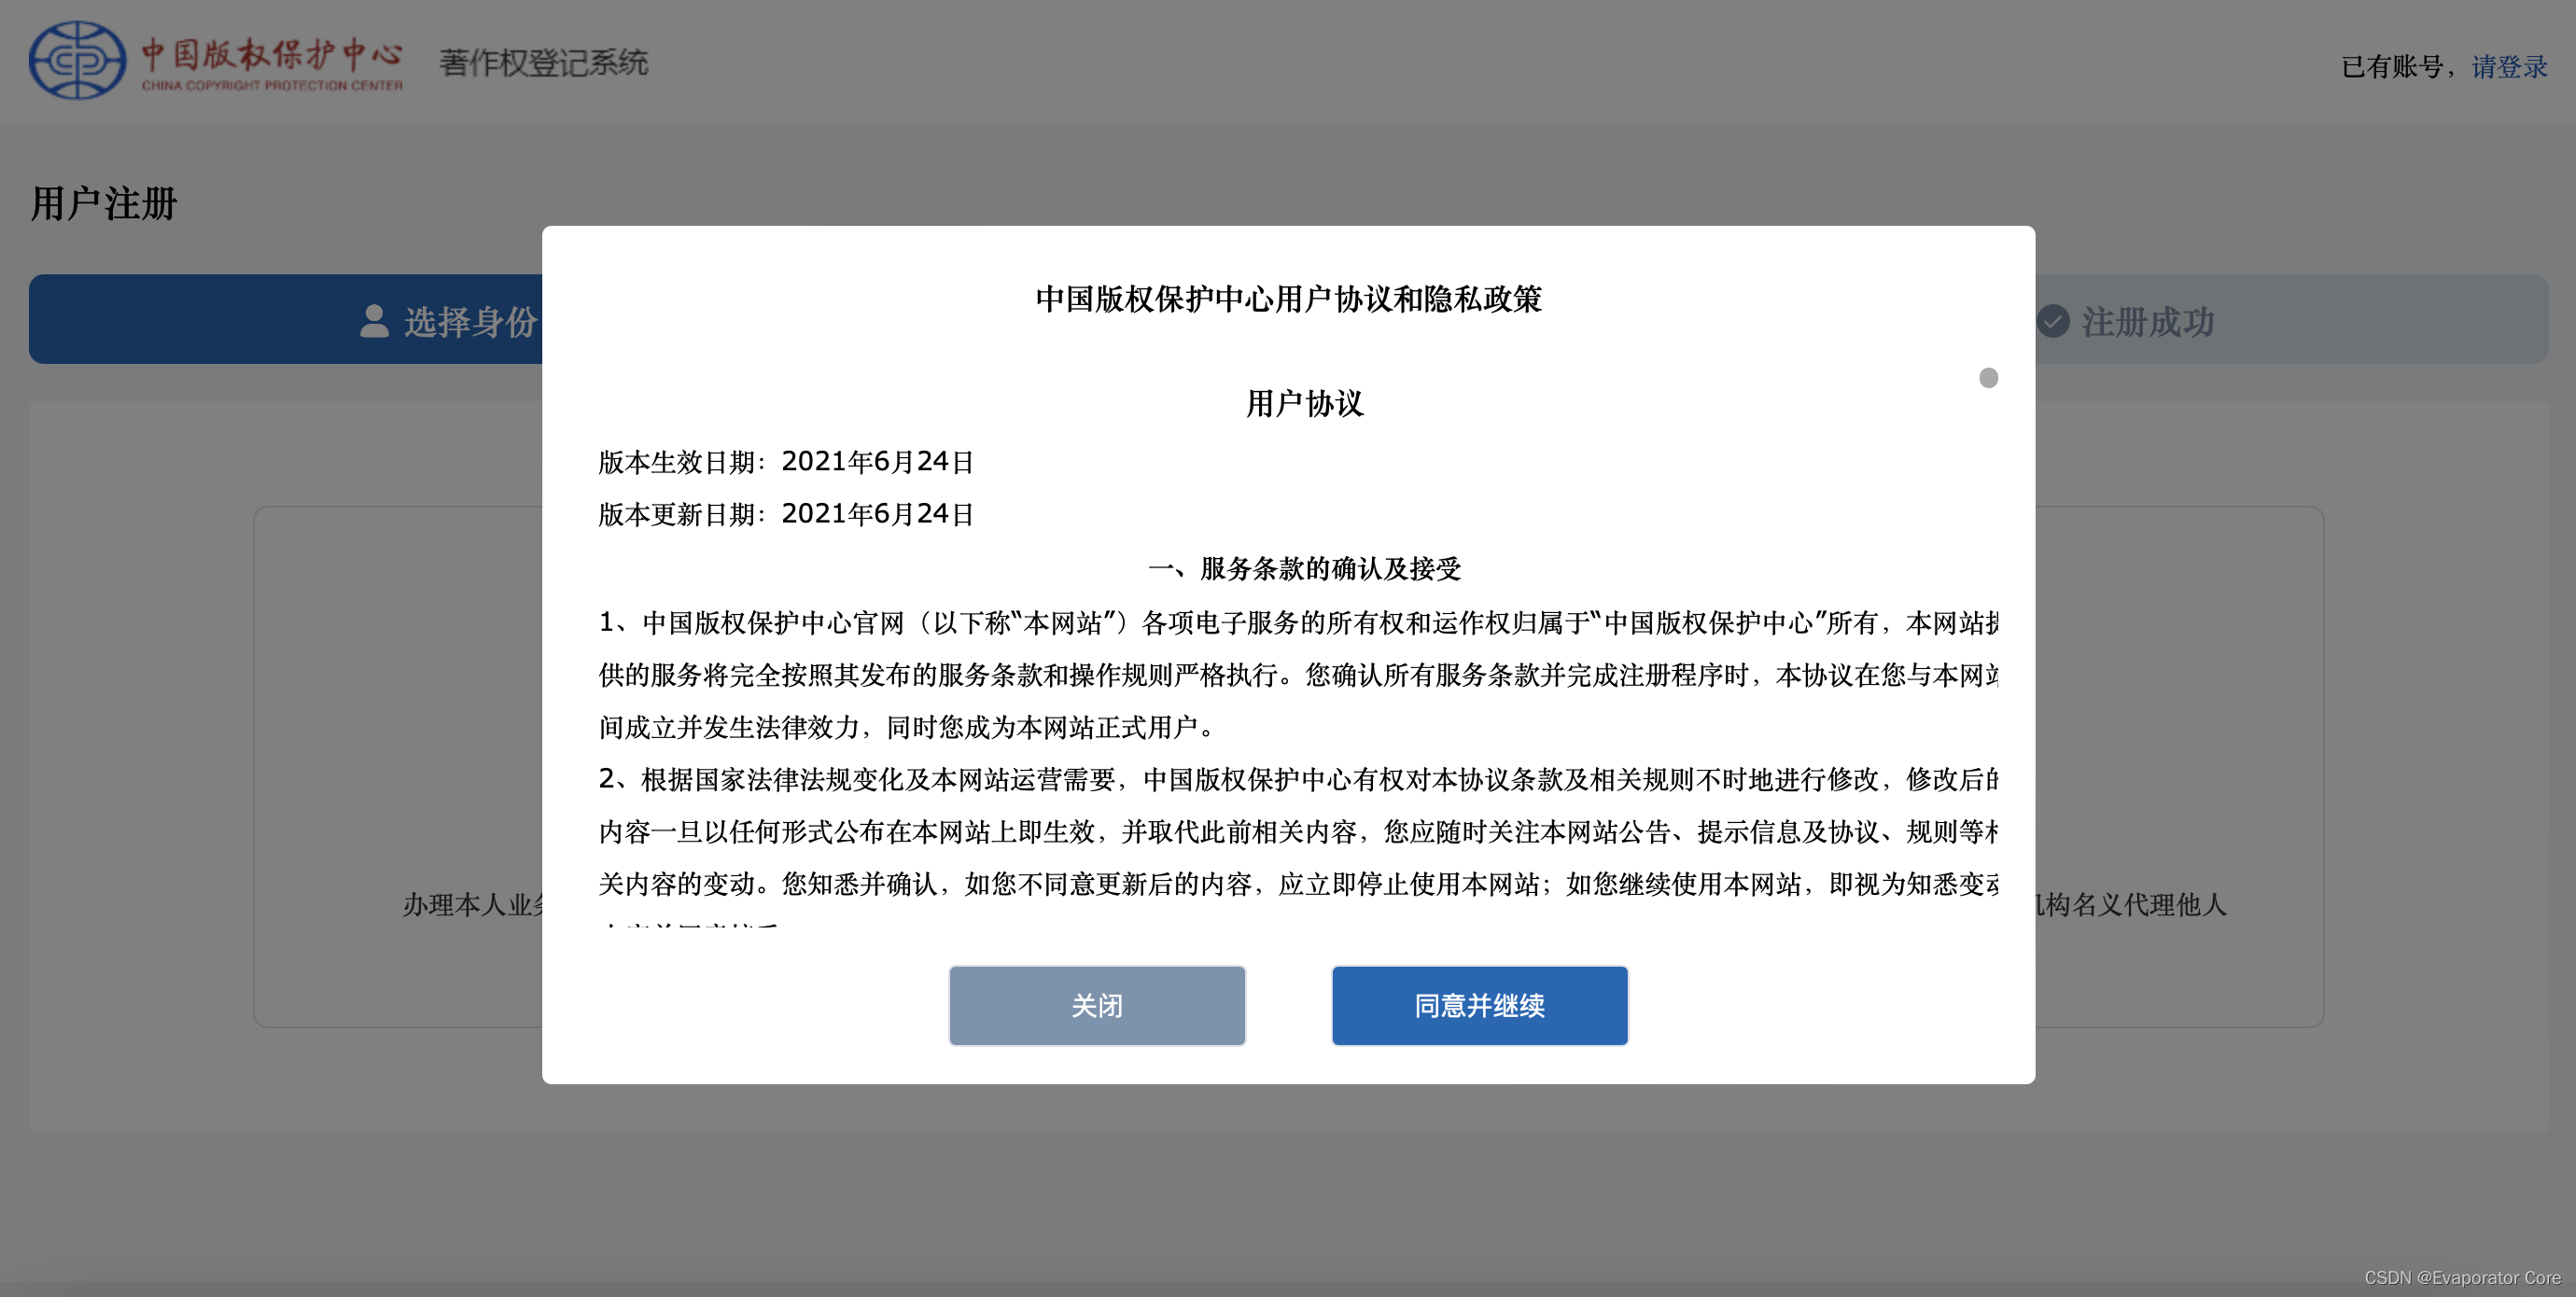Open the 请登录 login link

coord(2508,66)
